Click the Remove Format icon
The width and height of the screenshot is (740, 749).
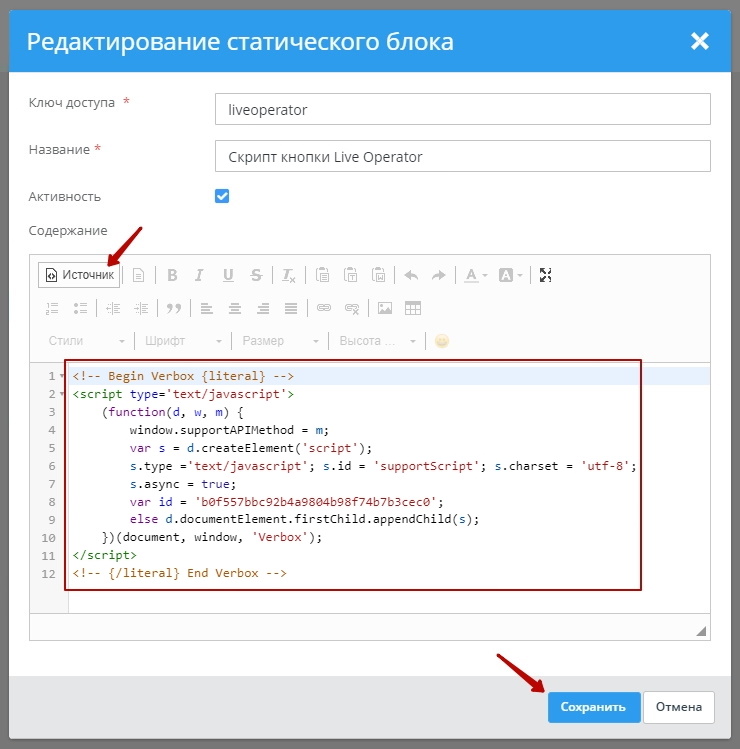(x=289, y=275)
